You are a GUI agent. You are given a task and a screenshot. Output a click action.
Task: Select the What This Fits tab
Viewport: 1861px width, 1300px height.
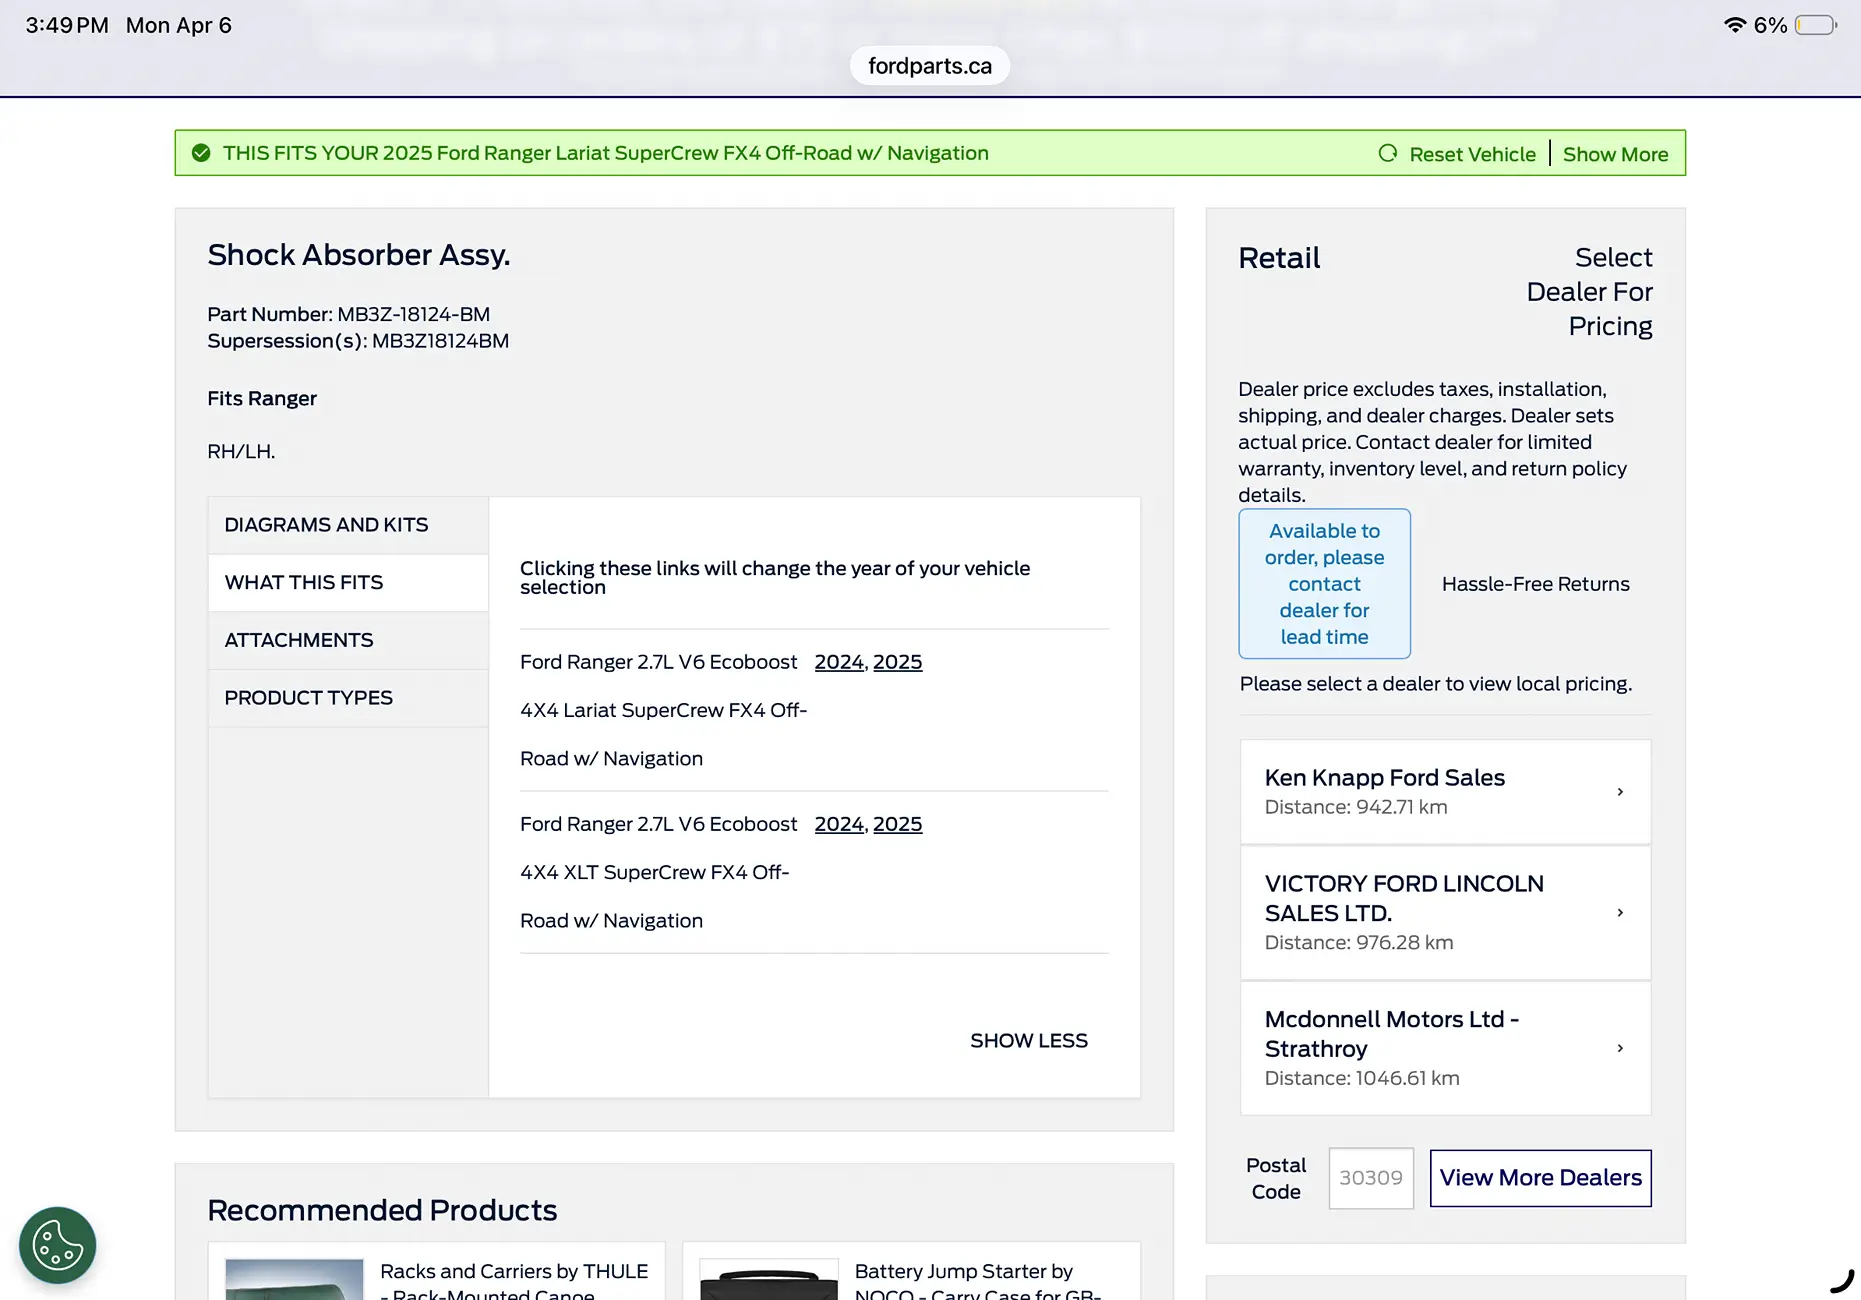click(x=348, y=582)
